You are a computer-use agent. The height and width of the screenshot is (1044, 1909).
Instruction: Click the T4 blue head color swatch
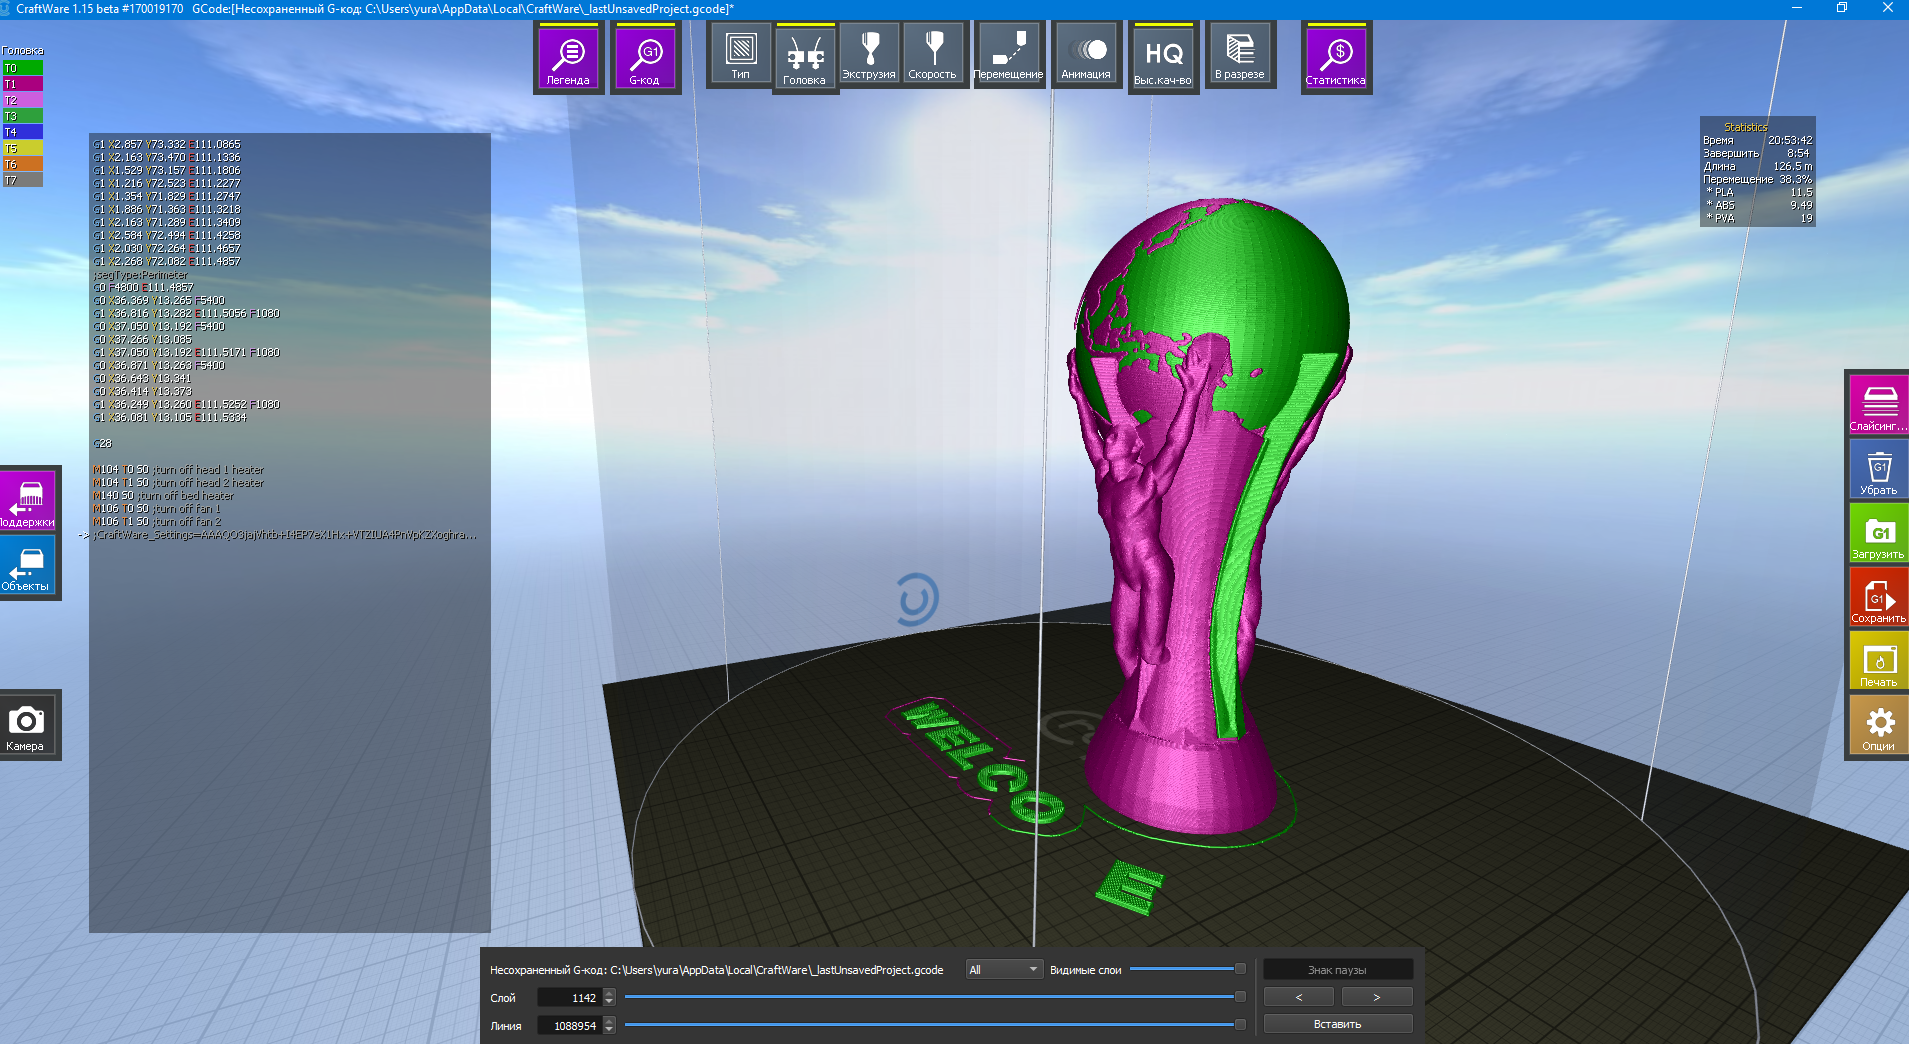click(x=22, y=132)
